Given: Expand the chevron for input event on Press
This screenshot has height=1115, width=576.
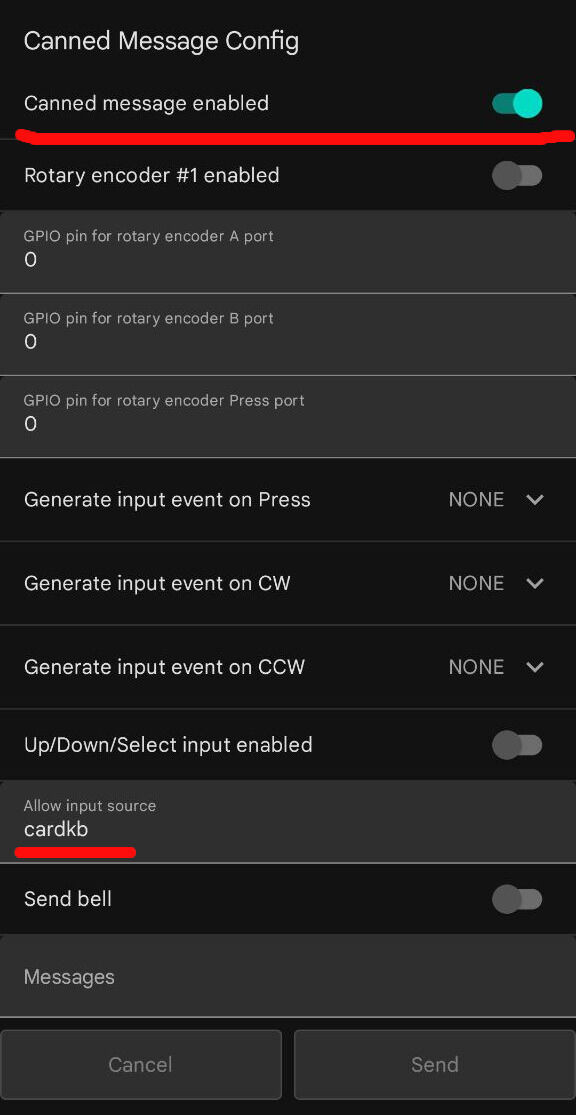Looking at the screenshot, I should click(535, 500).
